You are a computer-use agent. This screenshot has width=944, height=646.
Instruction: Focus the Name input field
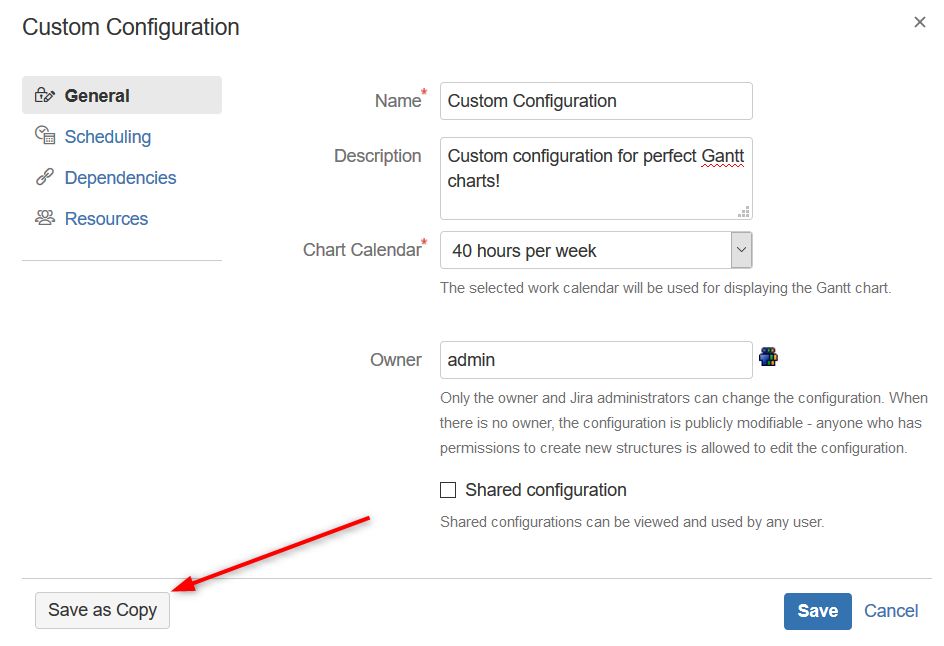click(595, 101)
